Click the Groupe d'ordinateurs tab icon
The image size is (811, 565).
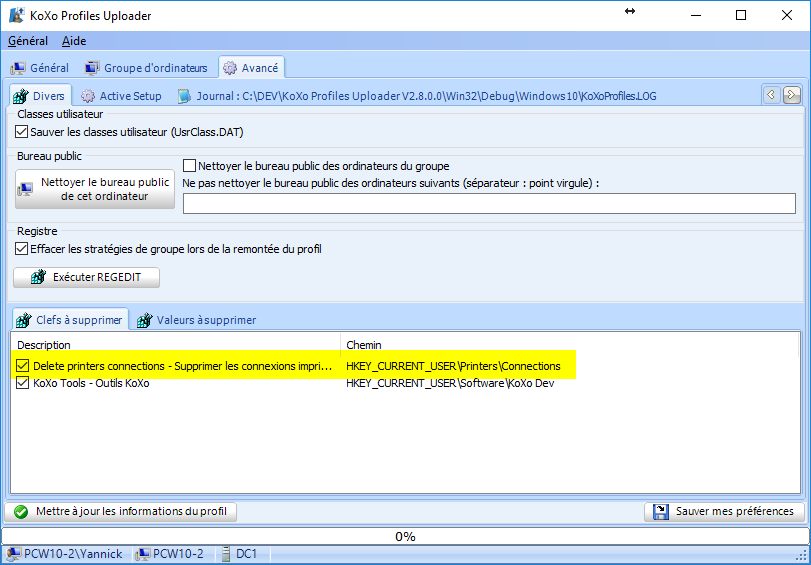[92, 68]
